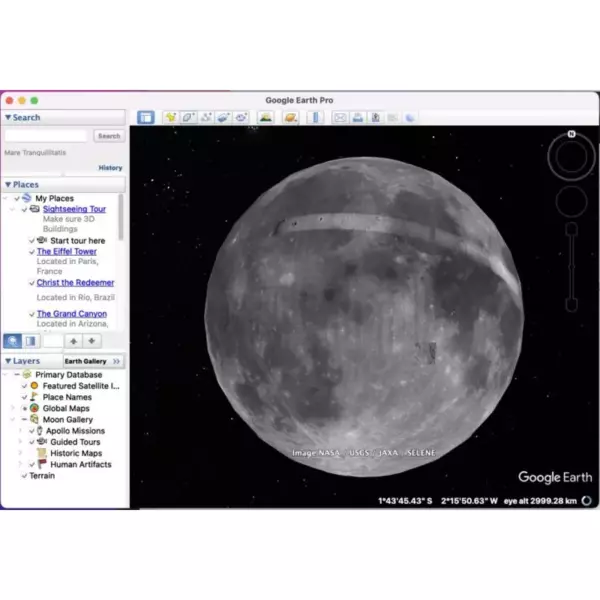Expand the Global Maps tree node

[13, 408]
